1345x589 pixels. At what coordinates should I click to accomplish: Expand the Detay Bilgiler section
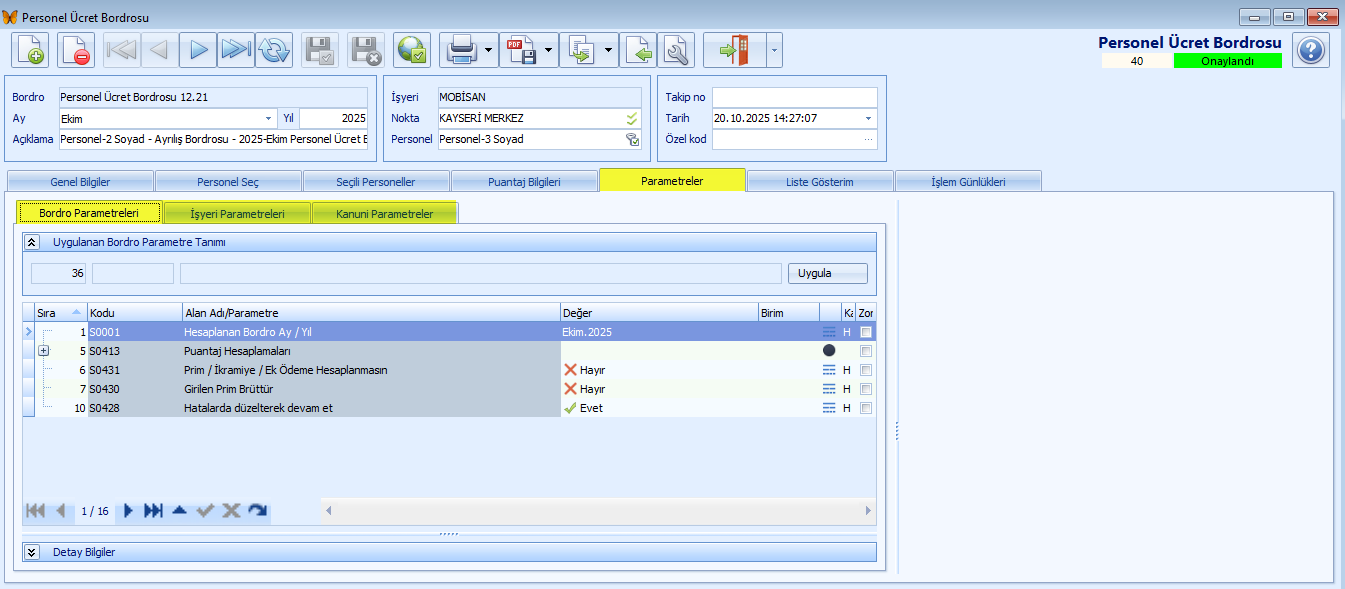point(32,552)
